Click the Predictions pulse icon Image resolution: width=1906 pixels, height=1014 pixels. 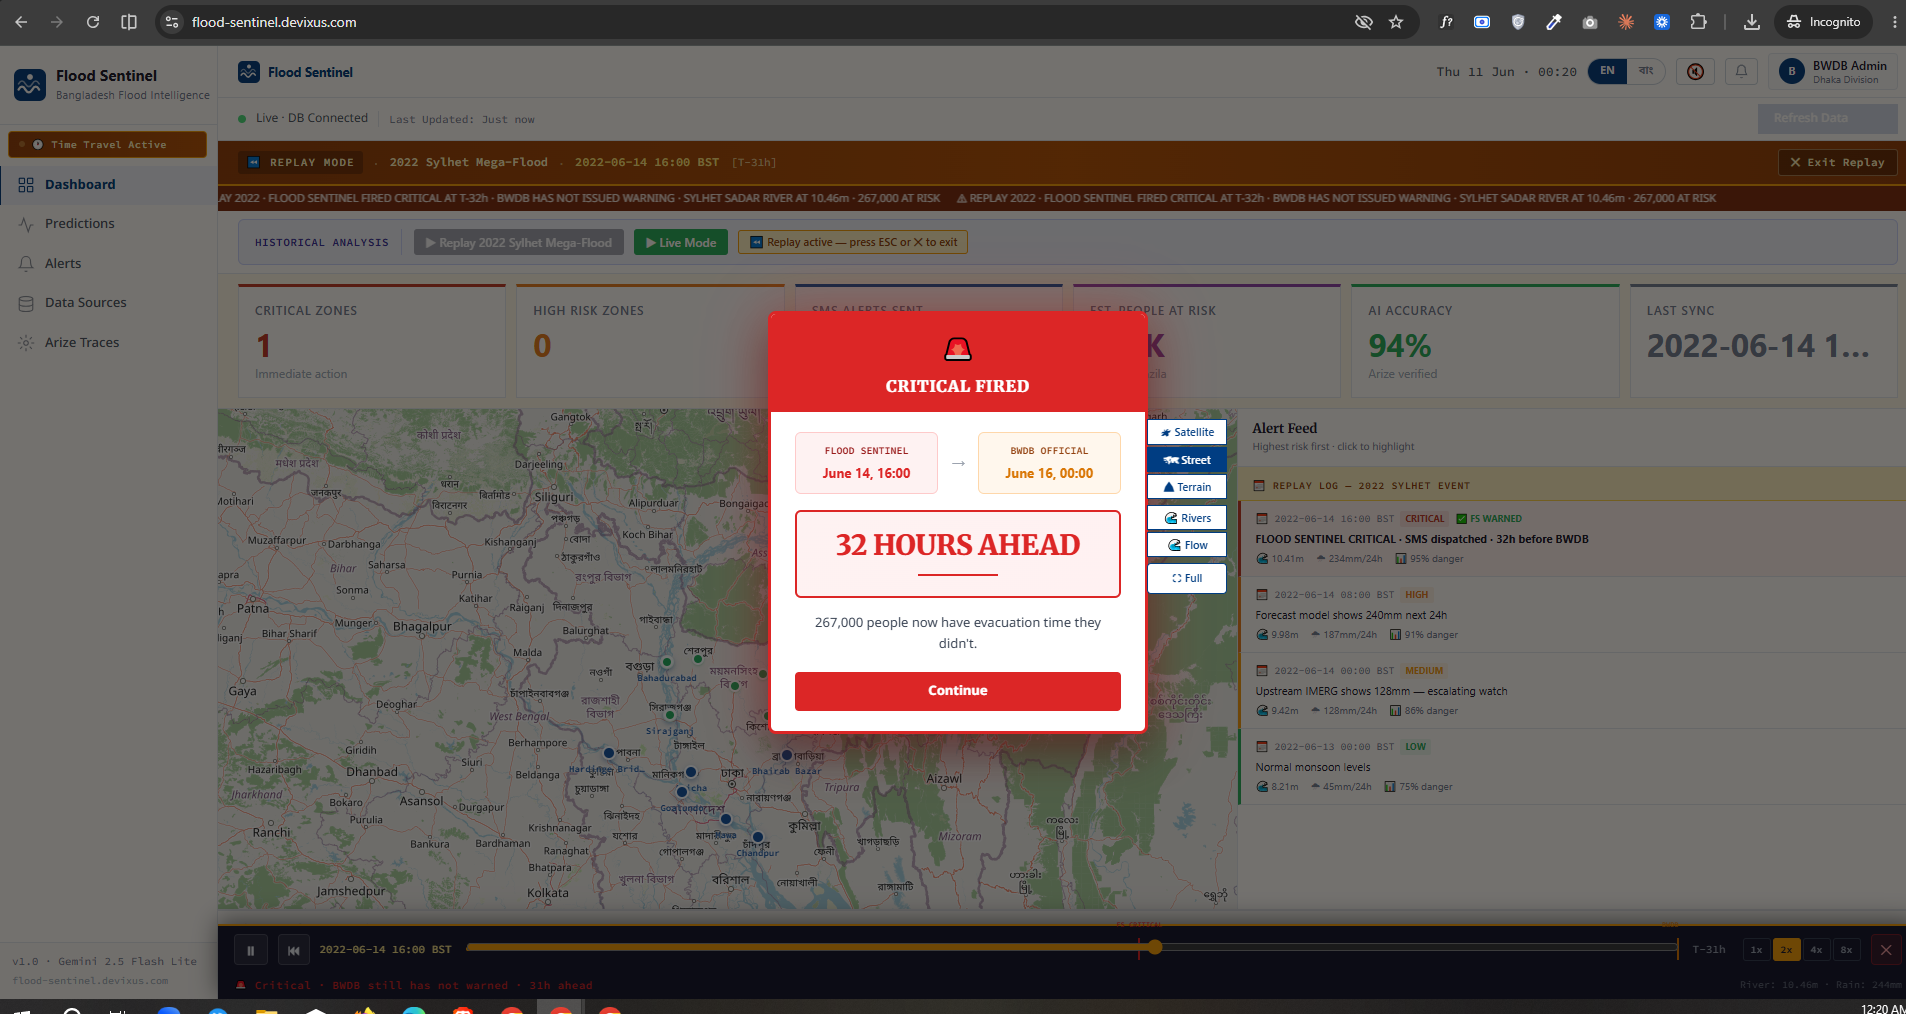pyautogui.click(x=26, y=224)
